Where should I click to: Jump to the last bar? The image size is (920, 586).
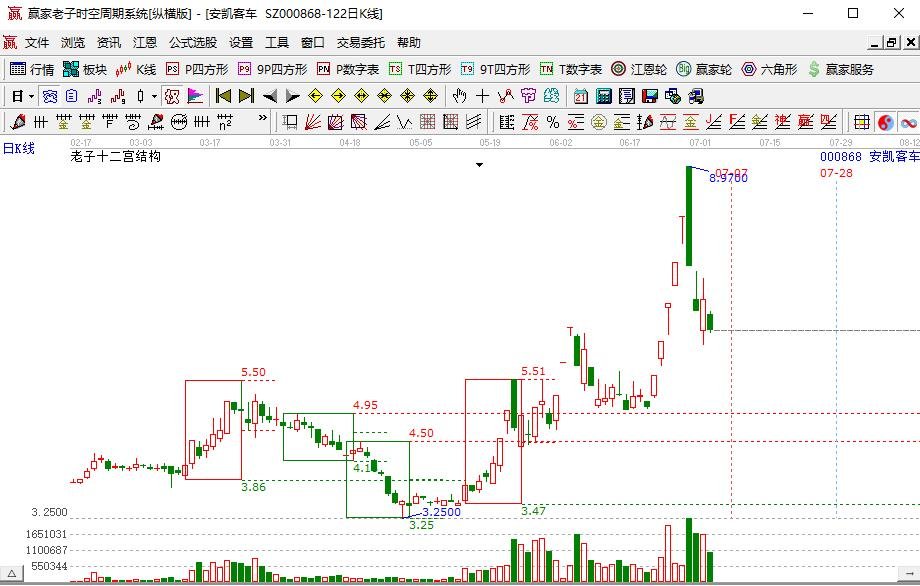pyautogui.click(x=246, y=96)
